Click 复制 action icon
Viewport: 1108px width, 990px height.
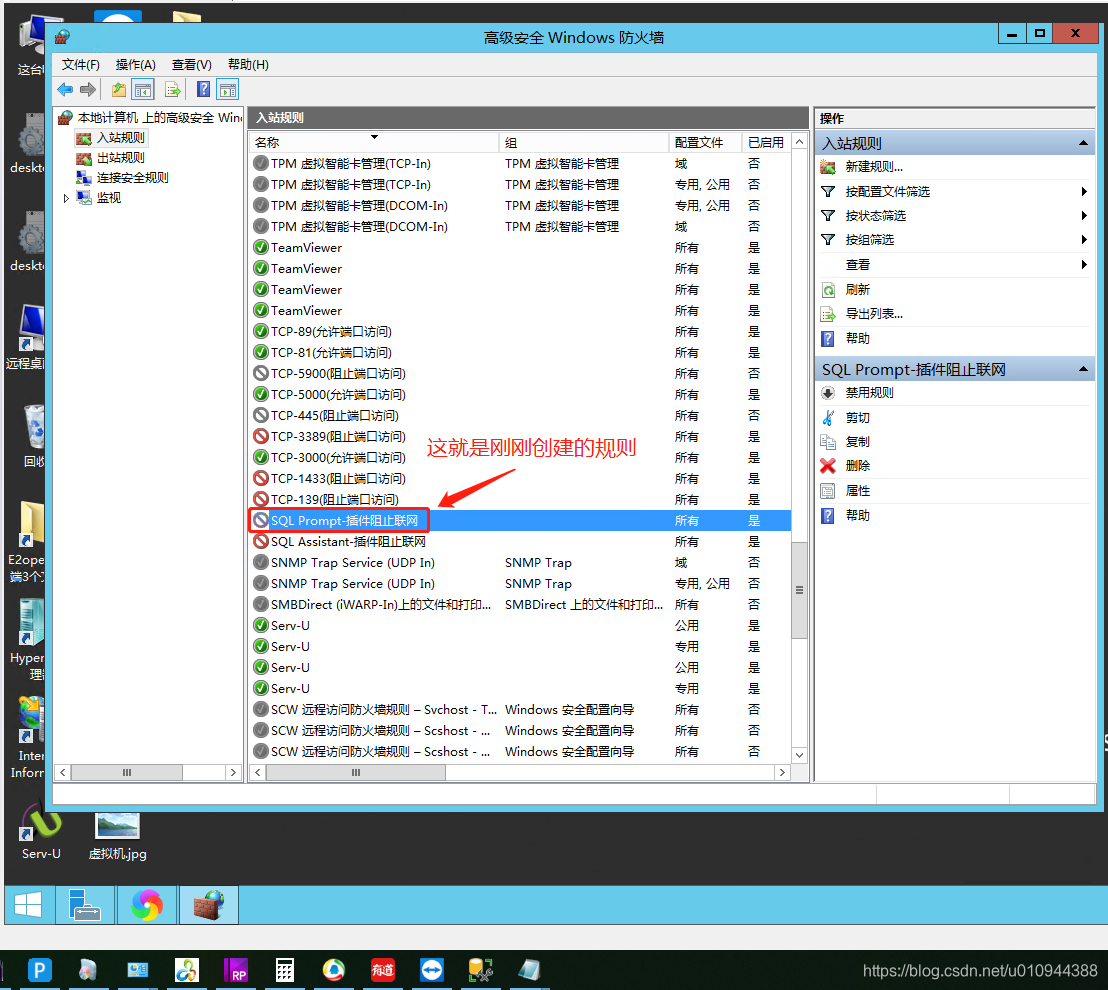tap(828, 442)
